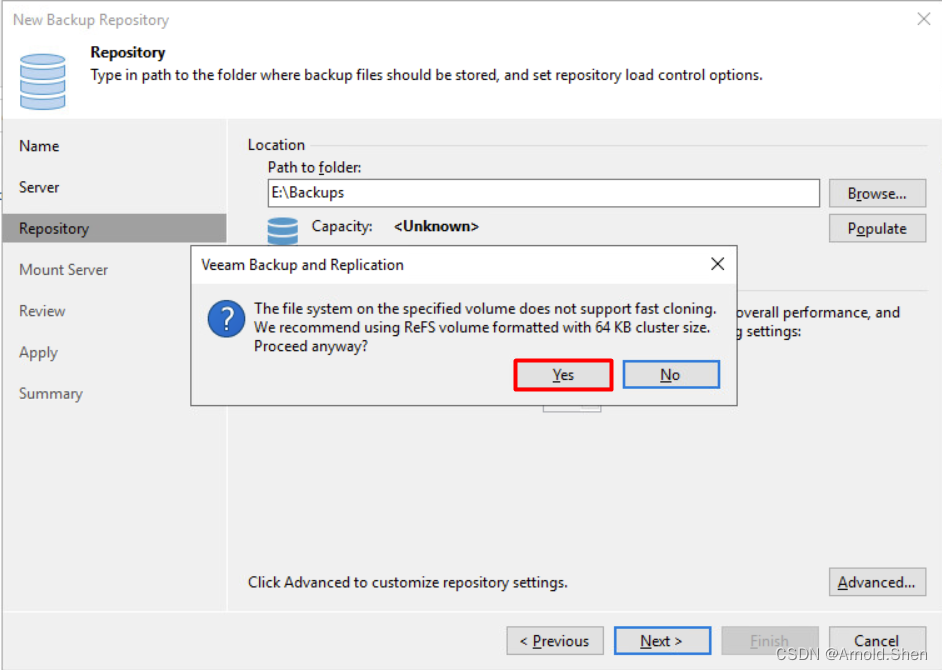Cancel the New Backup Repository wizard
This screenshot has width=942, height=670.
(x=877, y=641)
